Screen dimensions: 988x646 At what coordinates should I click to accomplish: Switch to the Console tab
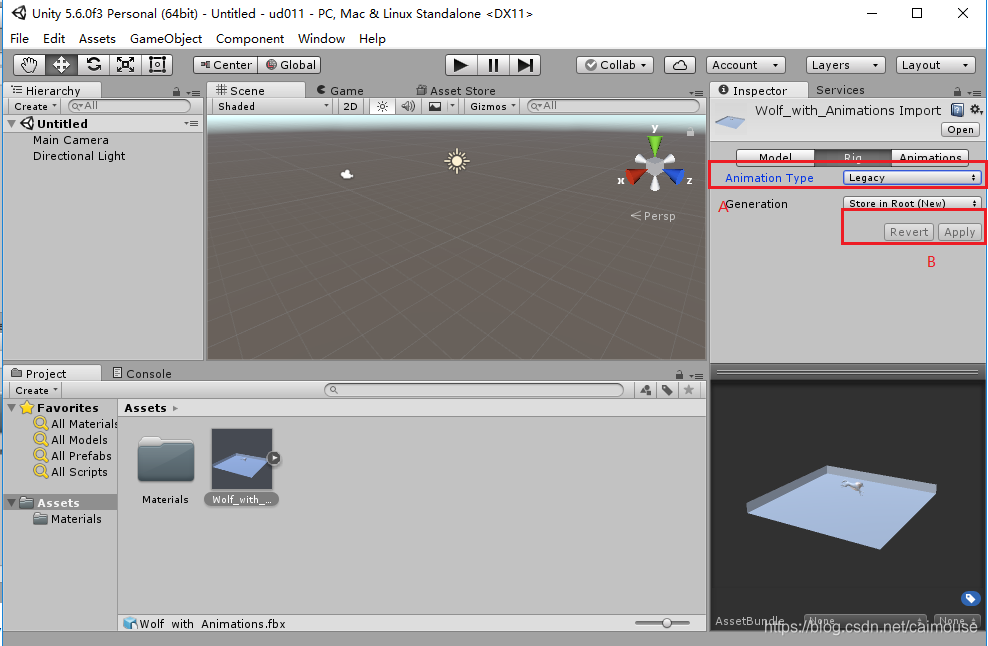pyautogui.click(x=142, y=374)
